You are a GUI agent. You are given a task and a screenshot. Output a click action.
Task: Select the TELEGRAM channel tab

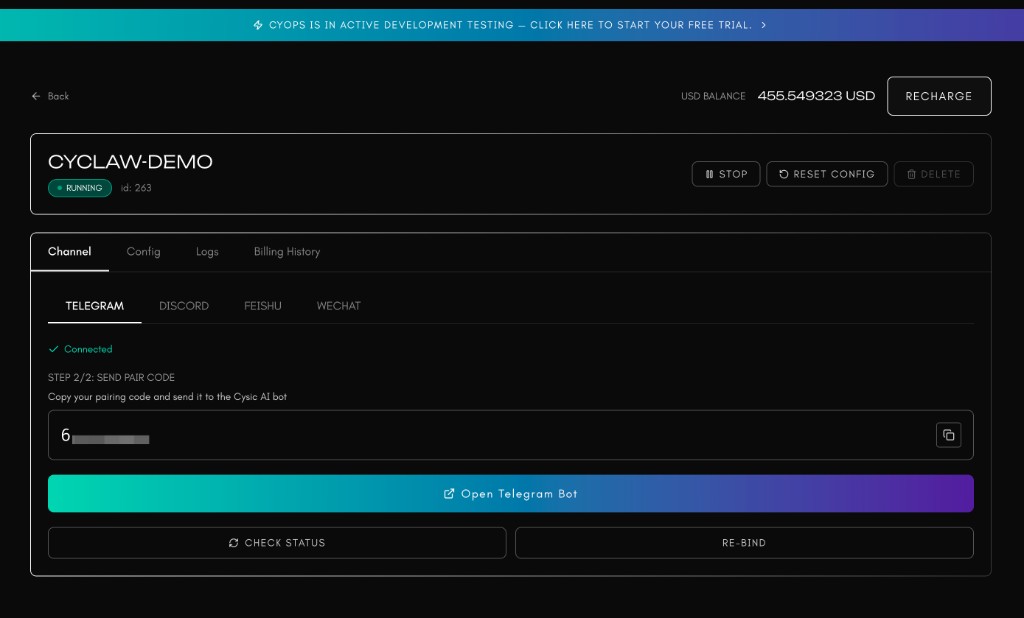click(x=95, y=306)
